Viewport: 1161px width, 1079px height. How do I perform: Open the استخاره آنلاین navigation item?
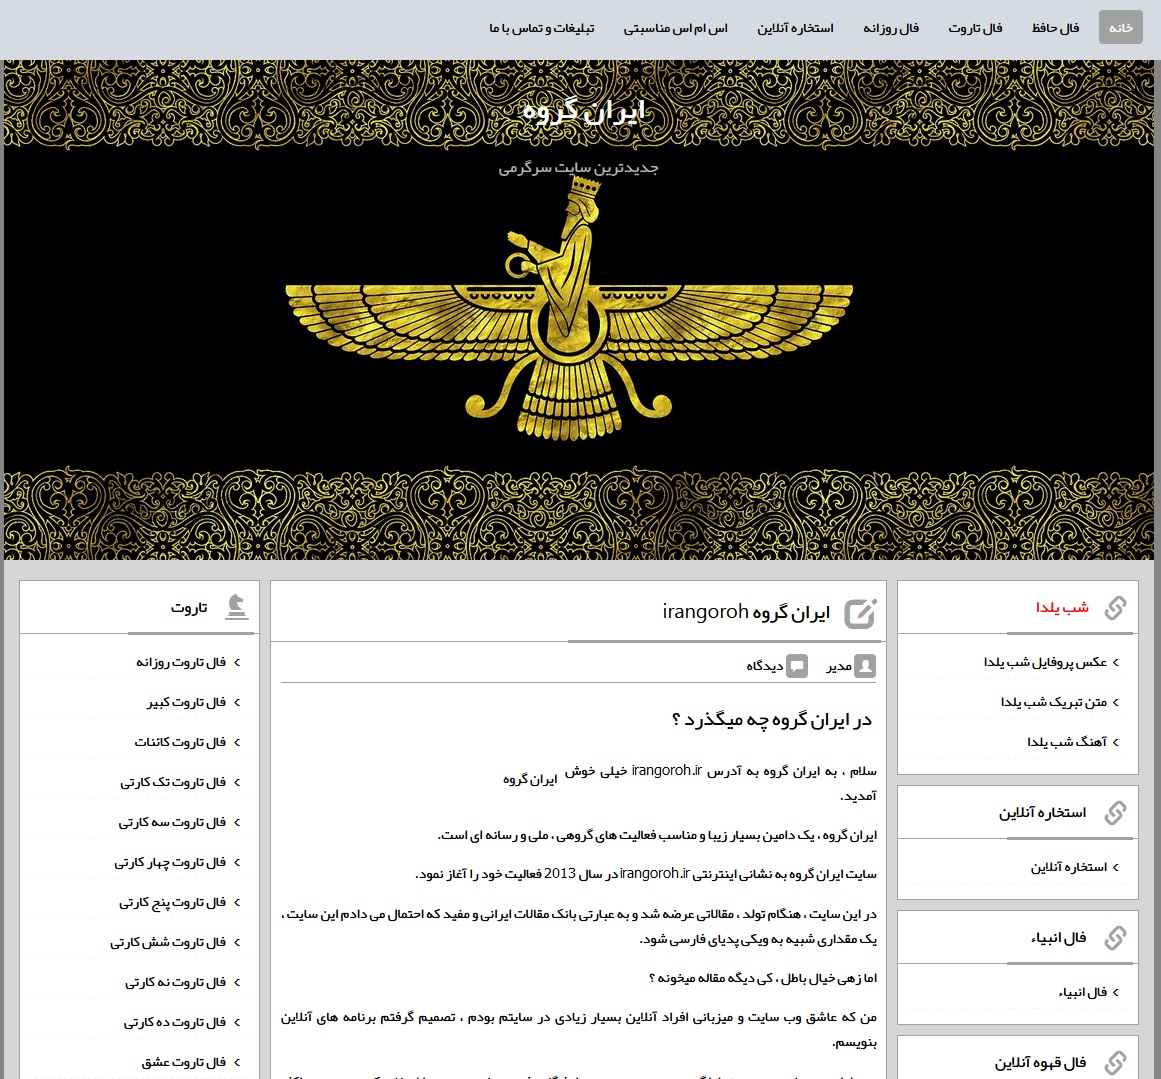(795, 28)
